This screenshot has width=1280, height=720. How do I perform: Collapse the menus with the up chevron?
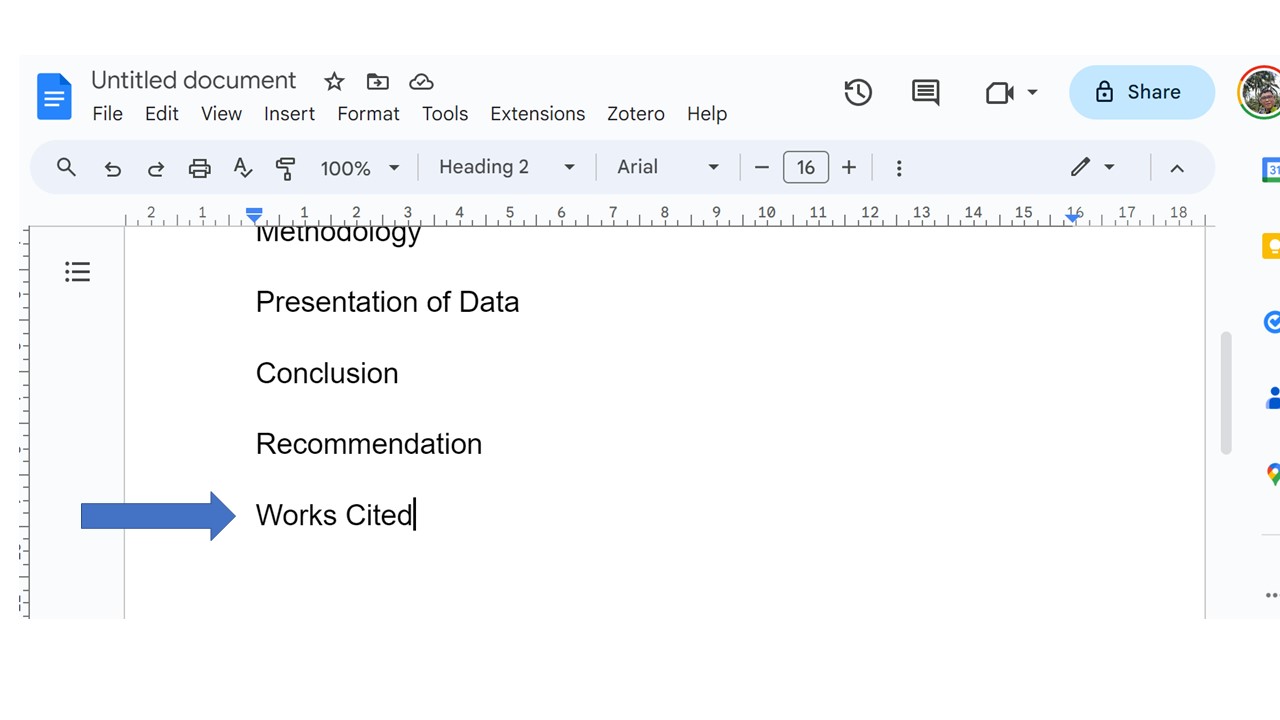(x=1177, y=168)
